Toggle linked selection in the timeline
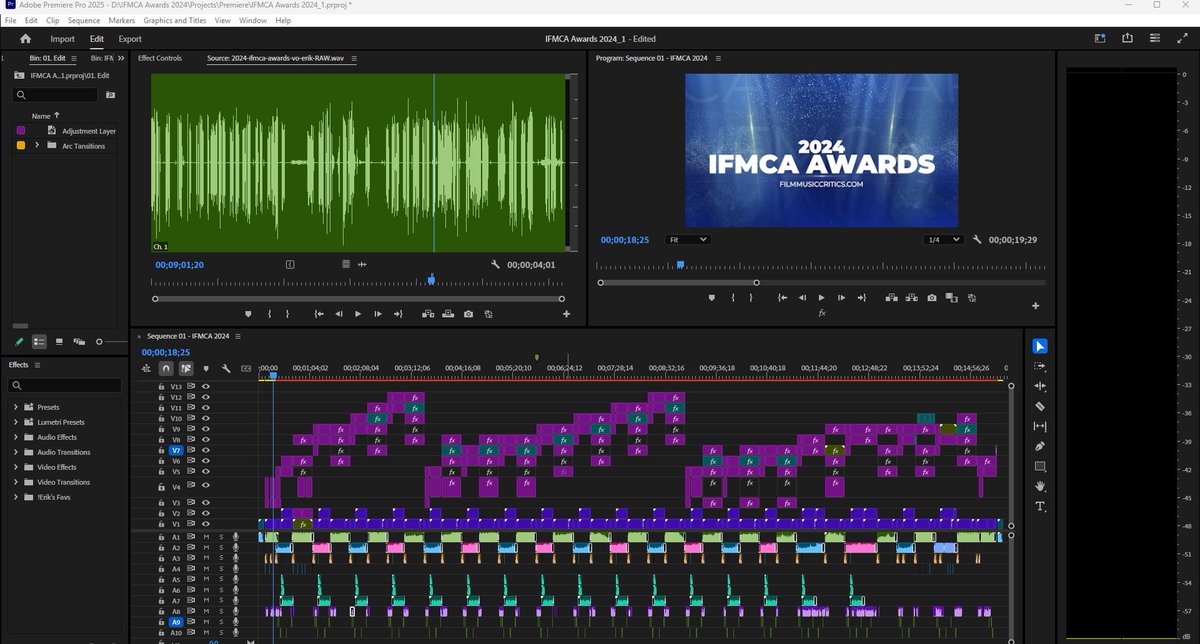Screen dimensions: 1200x644 (x=186, y=368)
